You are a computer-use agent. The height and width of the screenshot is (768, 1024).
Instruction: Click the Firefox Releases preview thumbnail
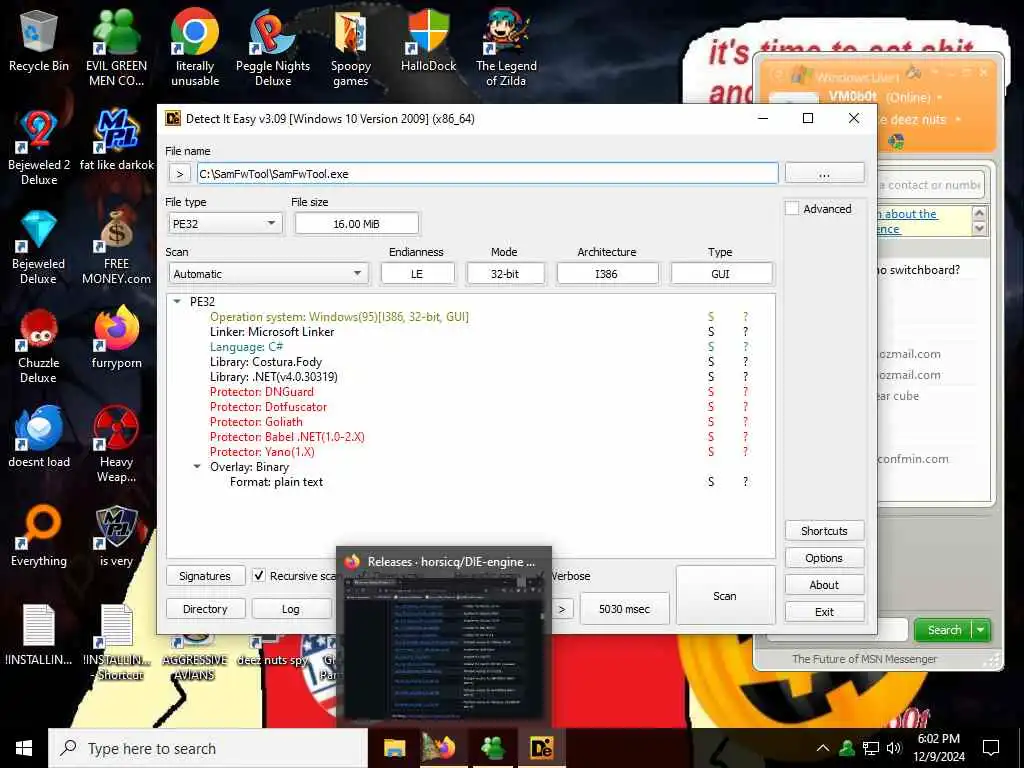click(x=444, y=647)
